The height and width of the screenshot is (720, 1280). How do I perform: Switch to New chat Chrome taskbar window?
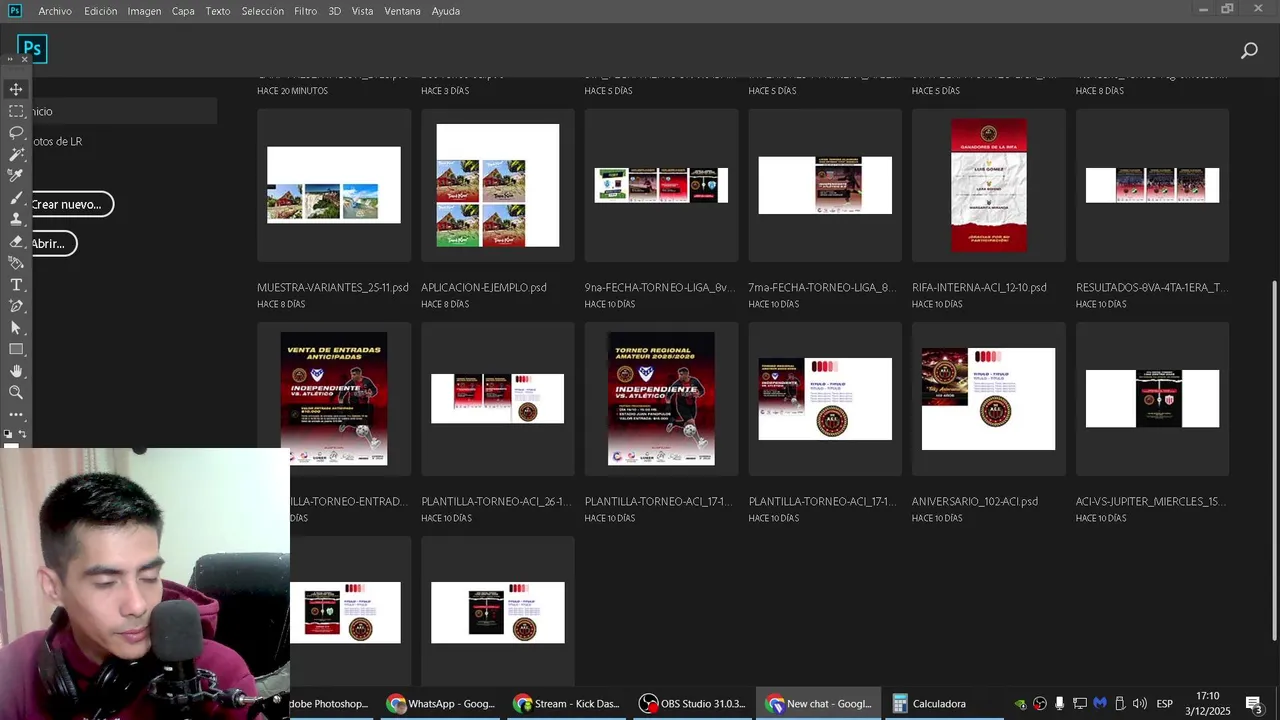pos(818,704)
